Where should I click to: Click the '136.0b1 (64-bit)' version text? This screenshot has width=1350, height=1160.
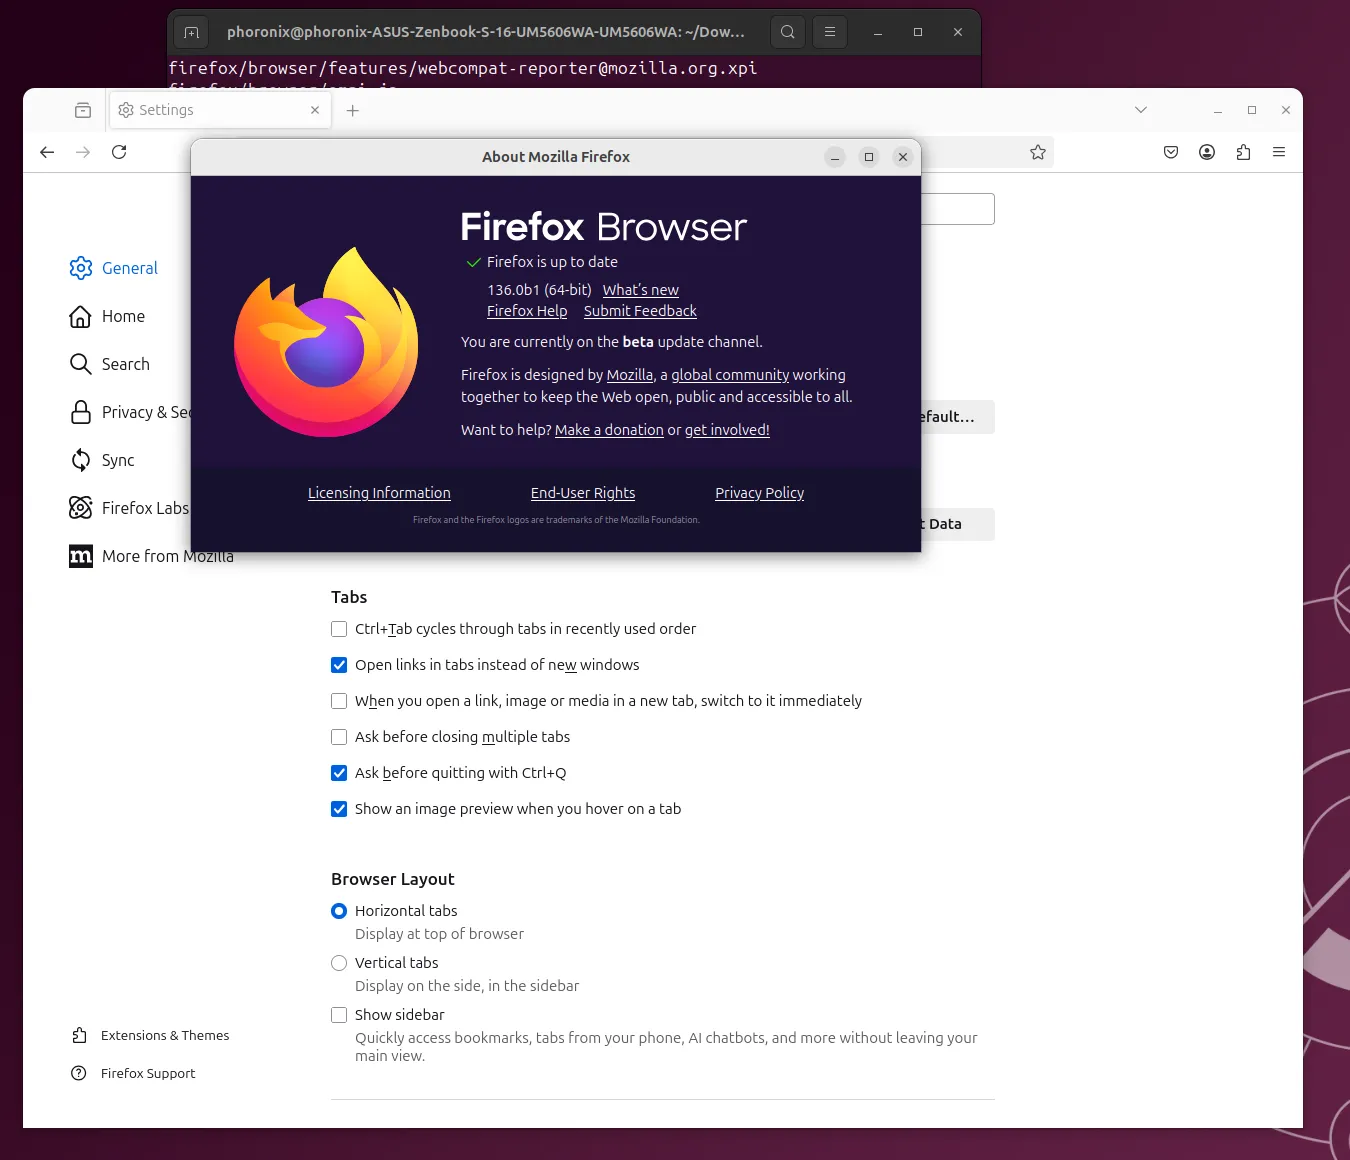coord(540,290)
